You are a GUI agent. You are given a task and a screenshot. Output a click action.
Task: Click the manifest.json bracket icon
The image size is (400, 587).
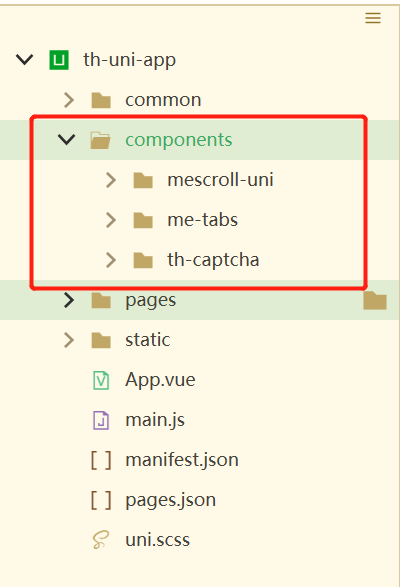tap(101, 460)
